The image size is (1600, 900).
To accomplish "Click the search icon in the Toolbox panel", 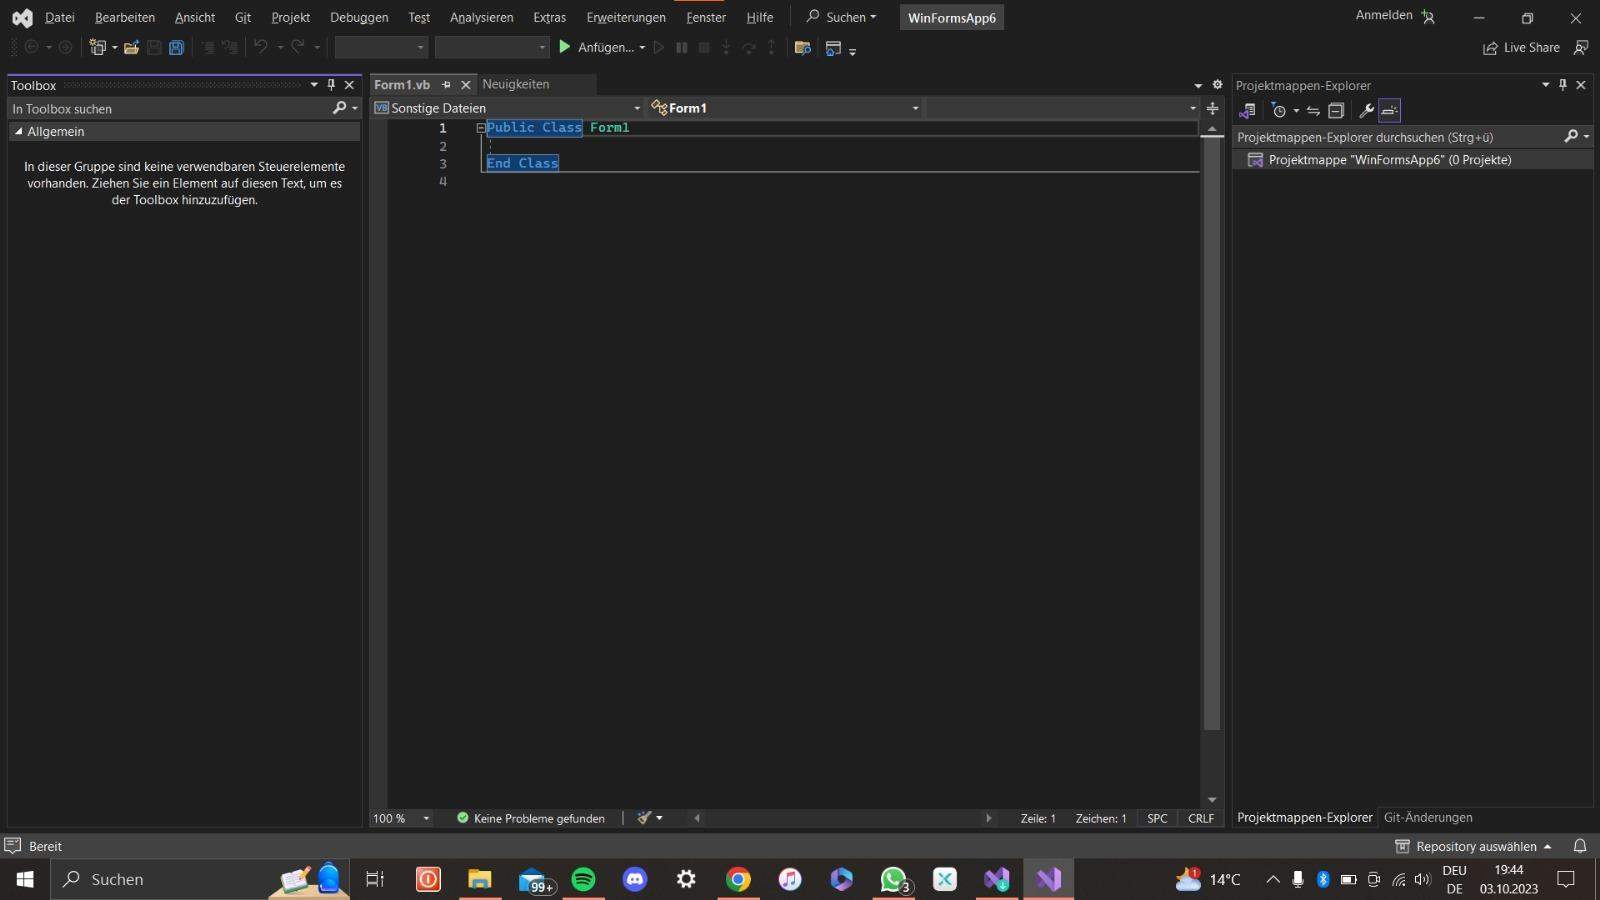I will pos(340,108).
